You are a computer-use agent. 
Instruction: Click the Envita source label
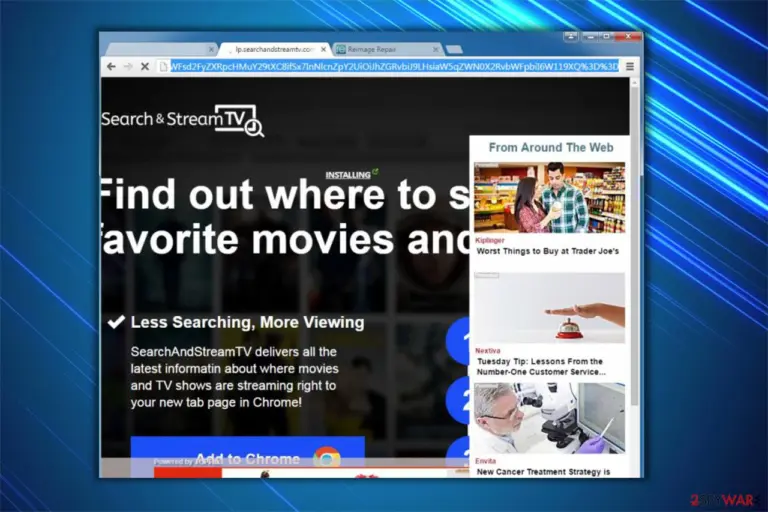[485, 461]
